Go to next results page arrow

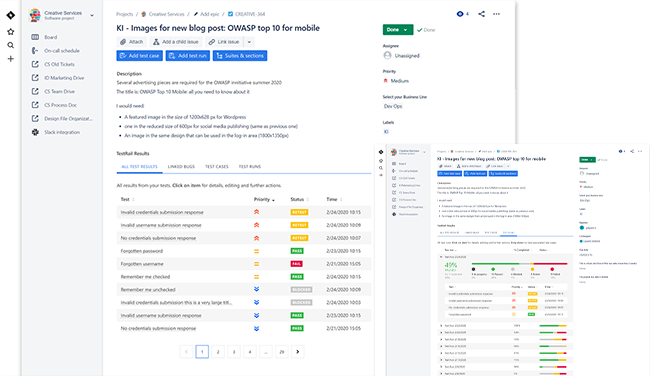pyautogui.click(x=298, y=352)
